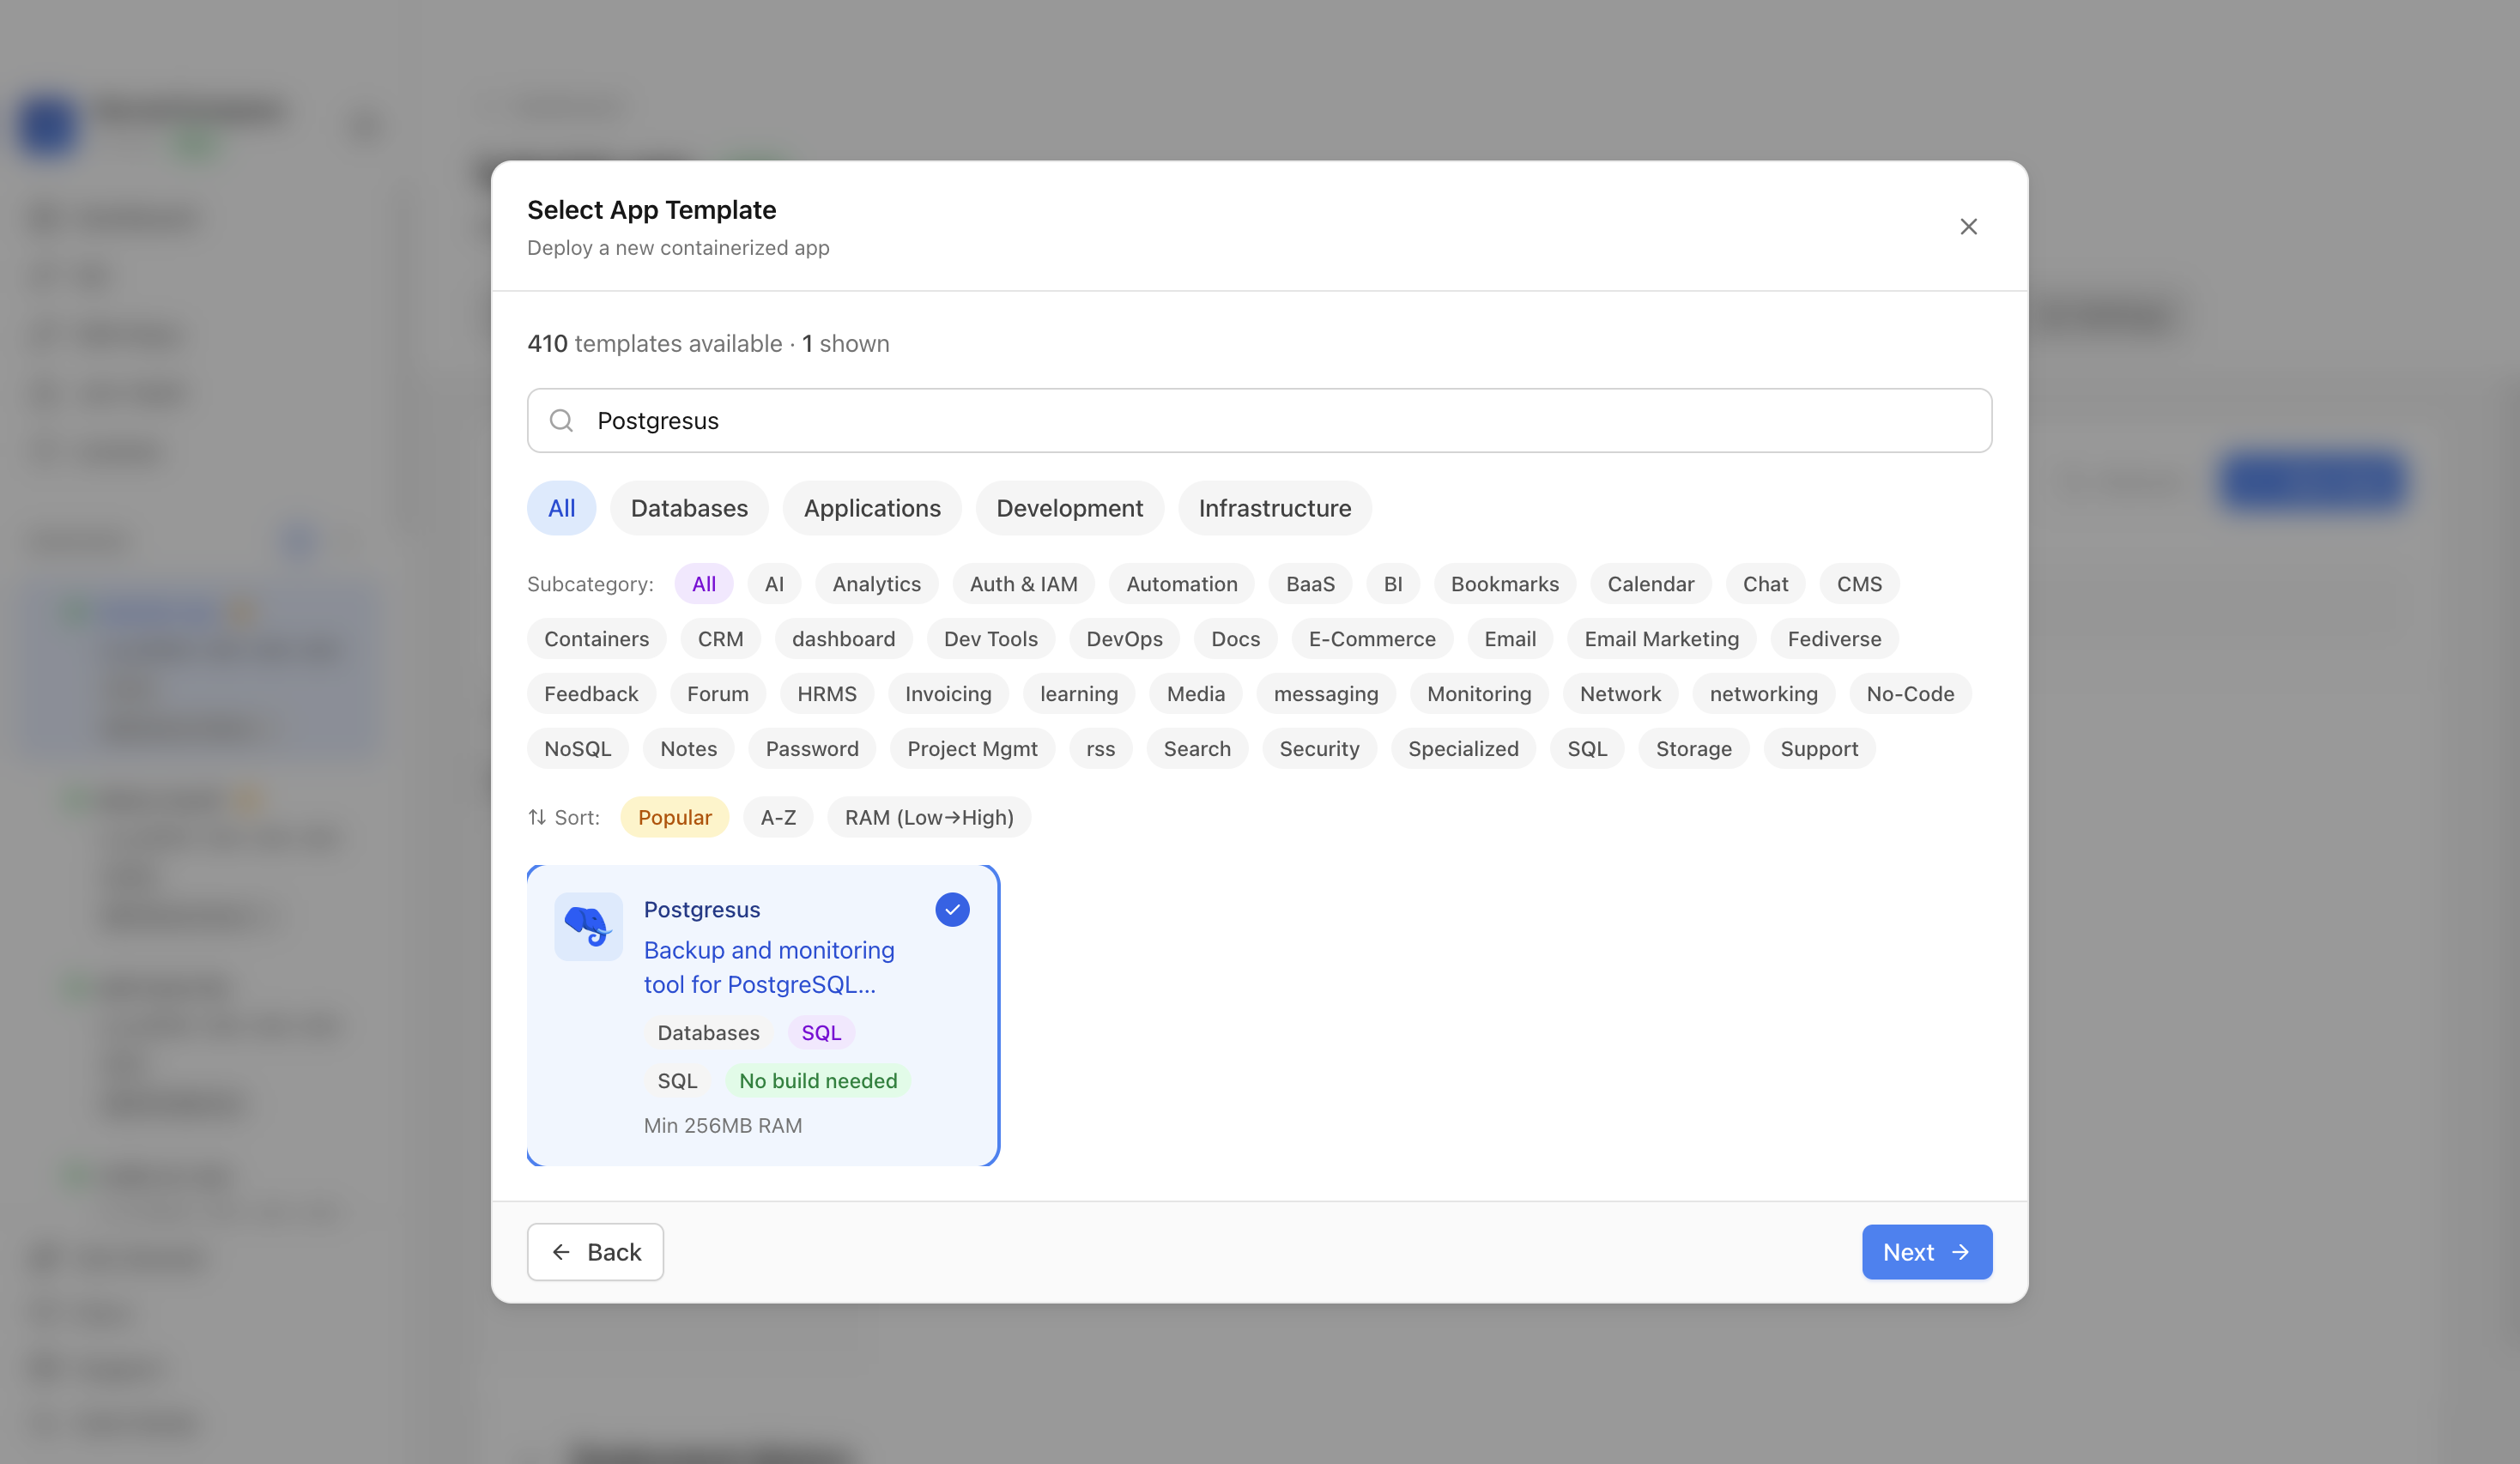Filter by Specialized subcategory
Viewport: 2520px width, 1464px height.
tap(1463, 749)
